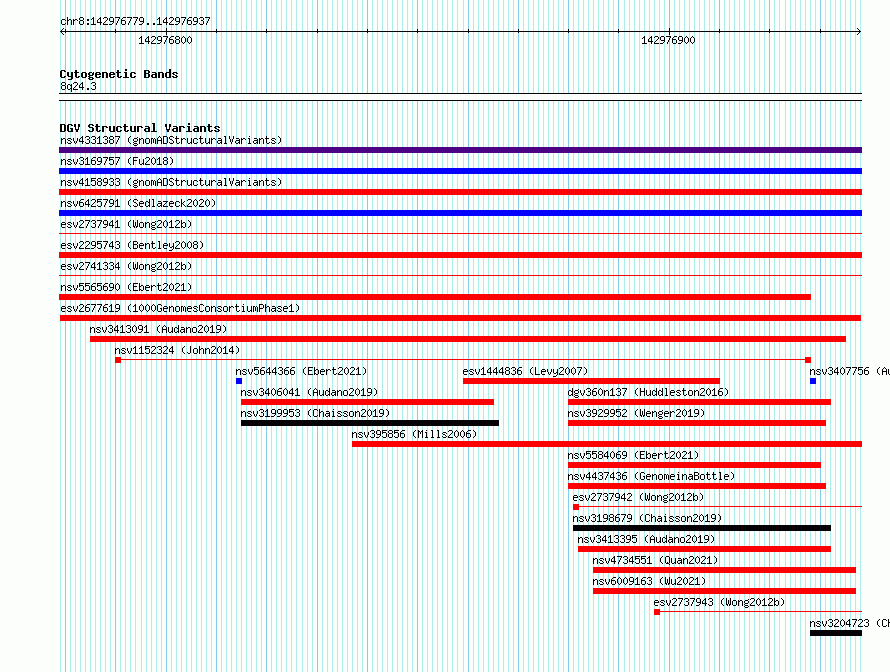The image size is (890, 672).
Task: Select the red esv1444836 variant bar
Action: click(x=591, y=381)
